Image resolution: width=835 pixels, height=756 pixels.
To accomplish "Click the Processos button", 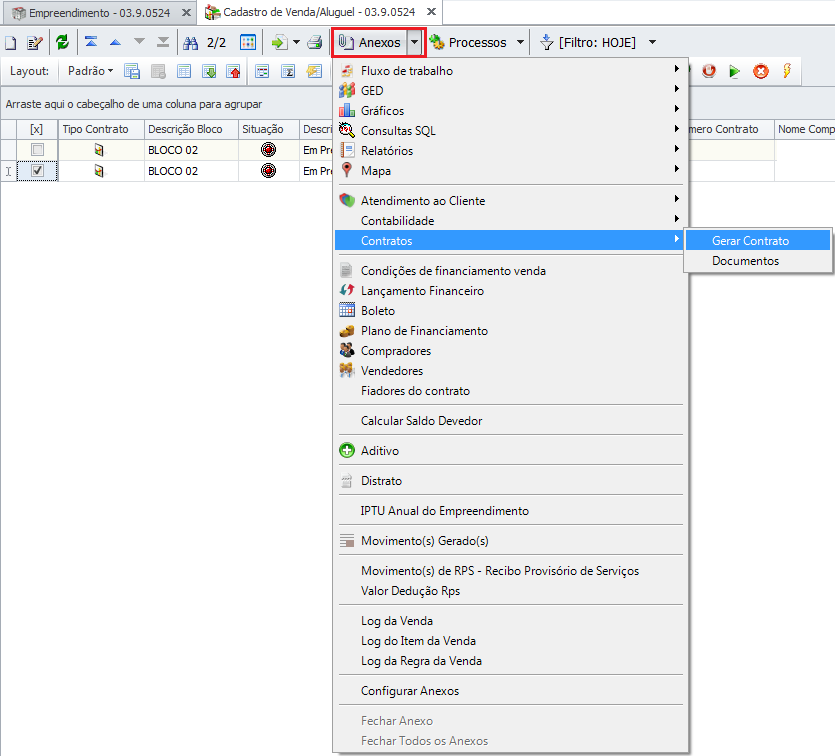I will pyautogui.click(x=469, y=42).
